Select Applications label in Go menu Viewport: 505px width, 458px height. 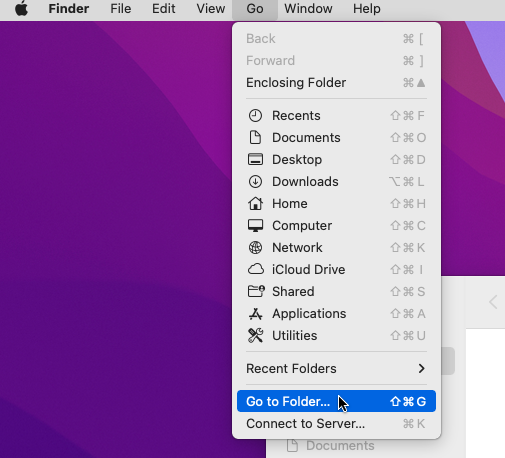309,314
